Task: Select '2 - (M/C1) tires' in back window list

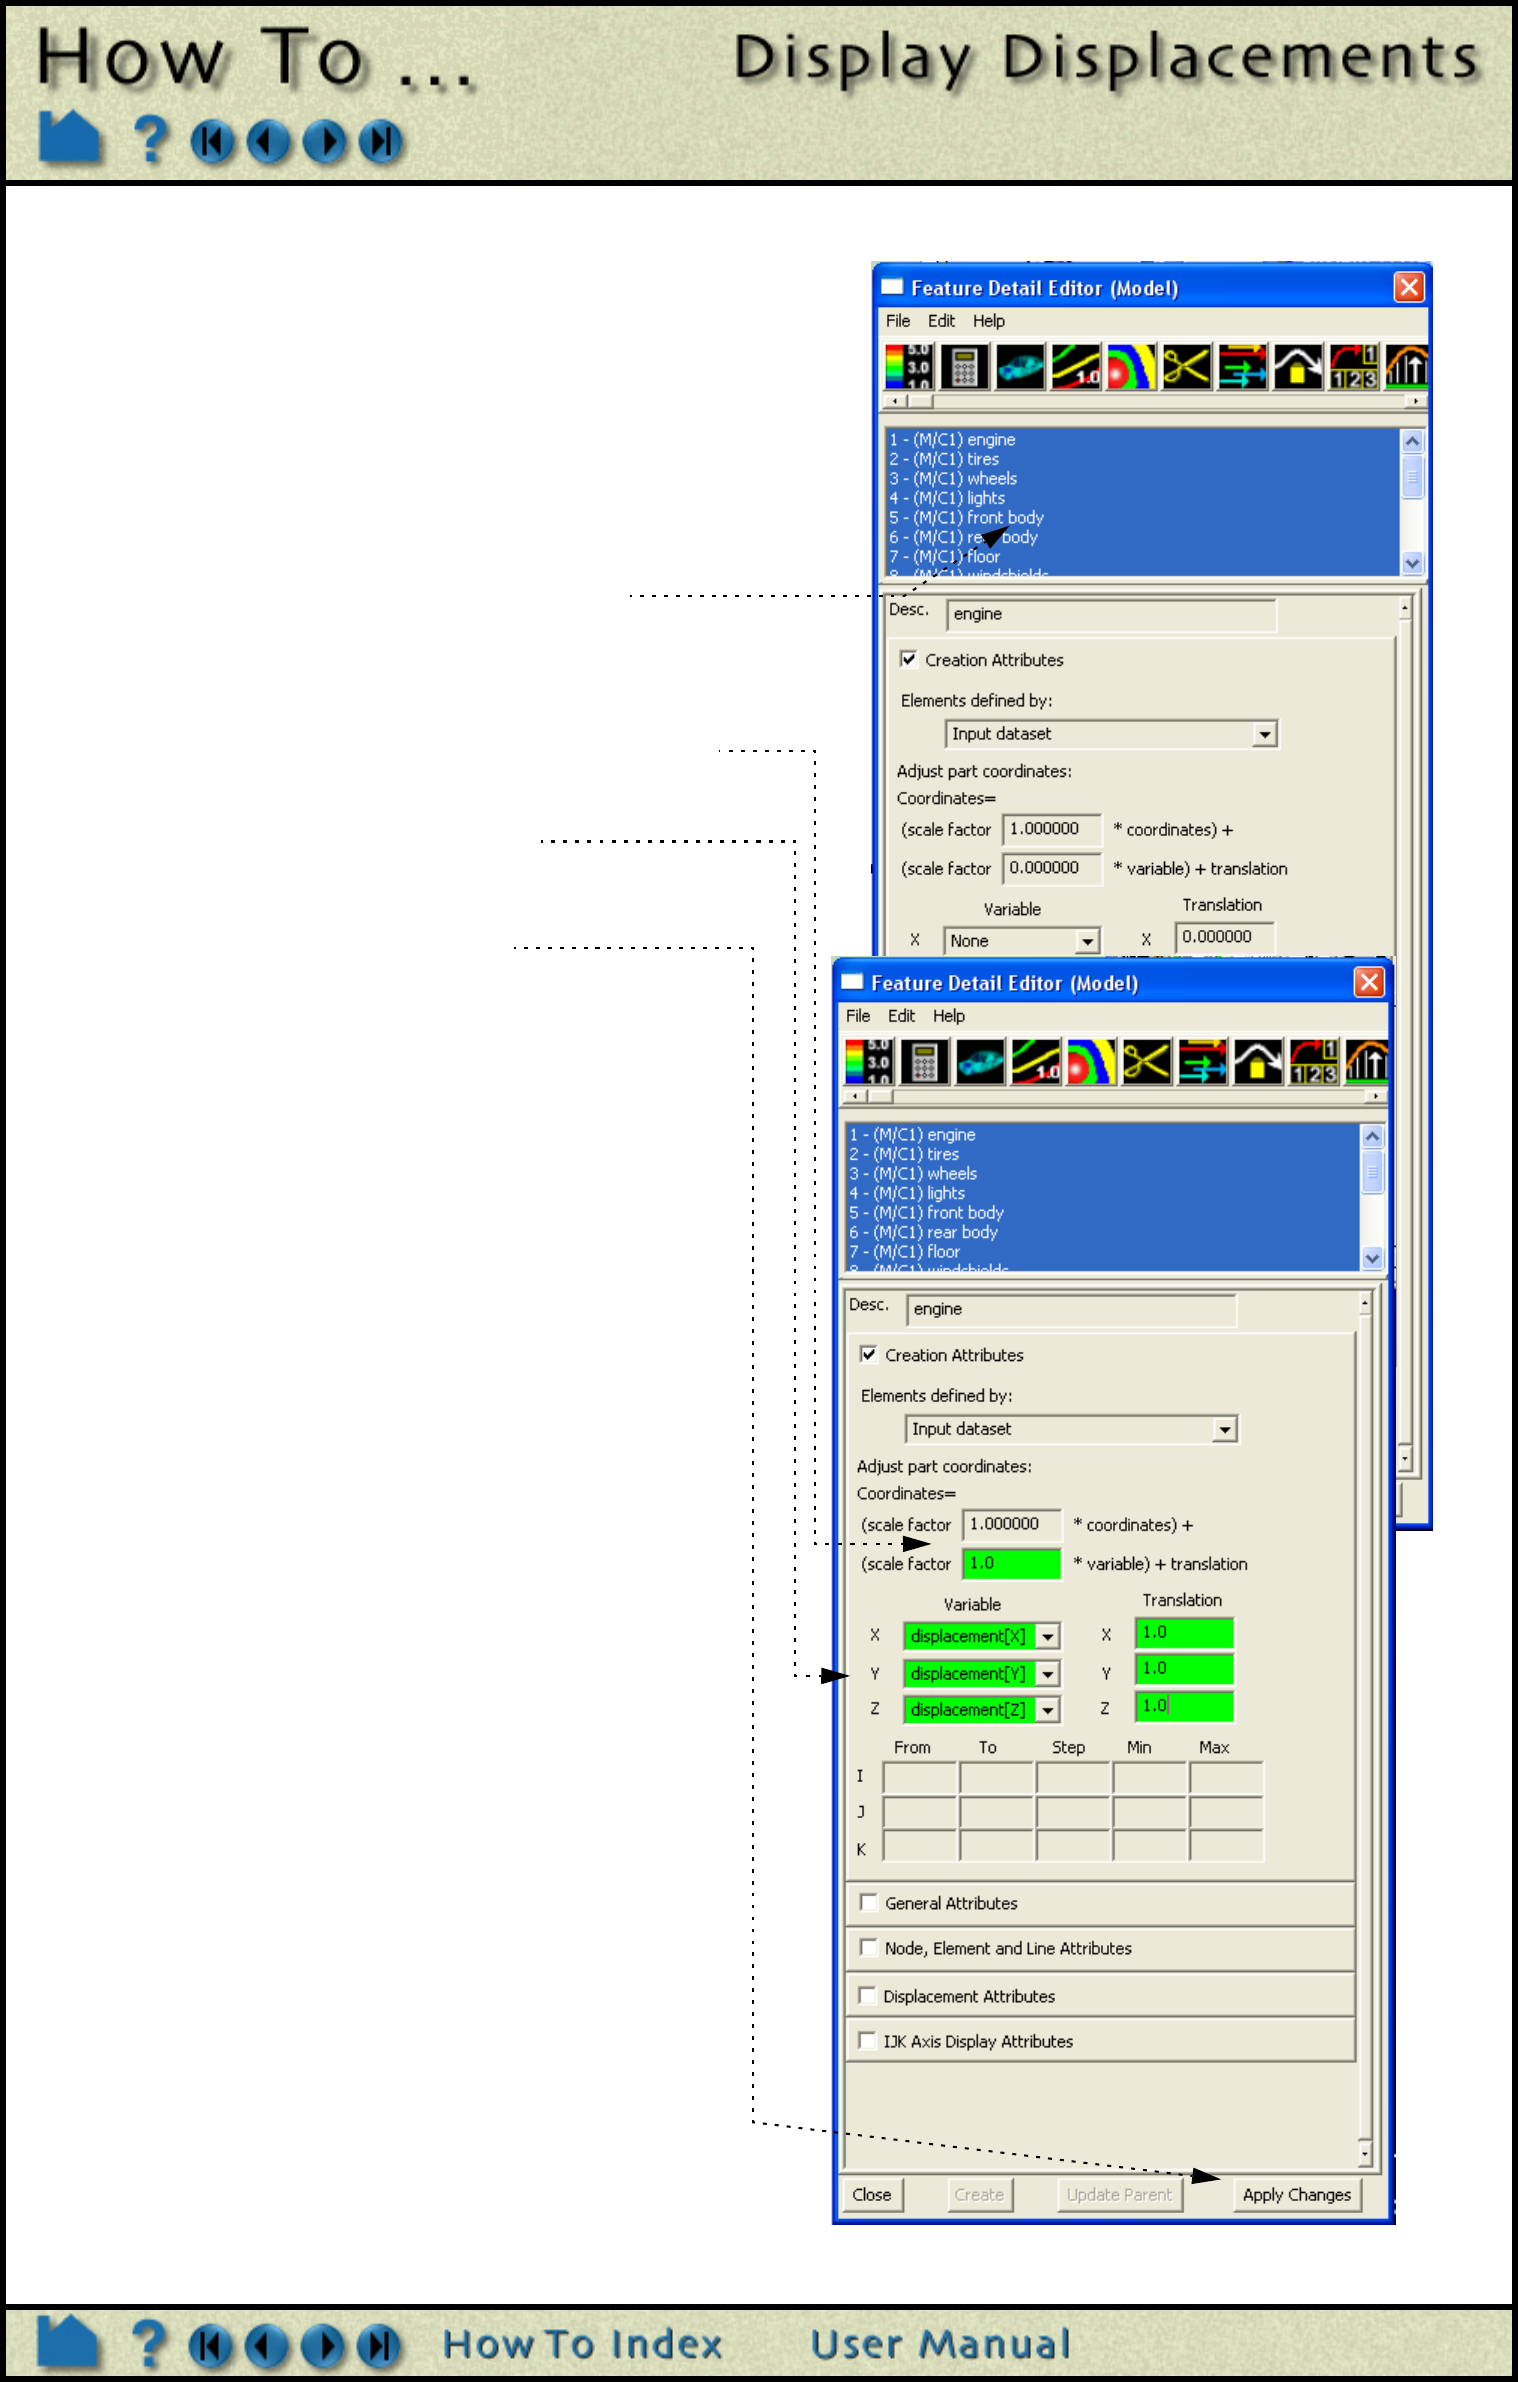Action: click(1142, 459)
